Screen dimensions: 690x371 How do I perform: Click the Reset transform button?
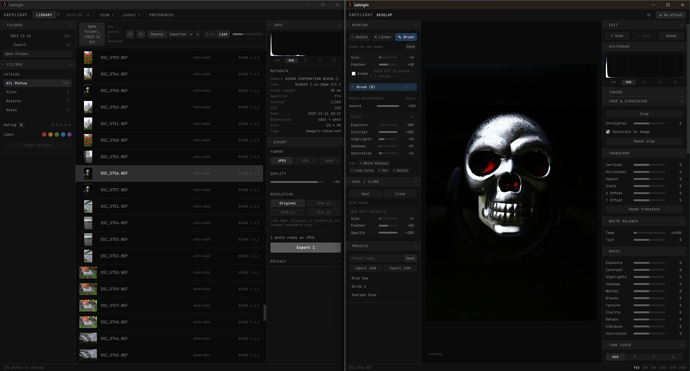click(644, 209)
